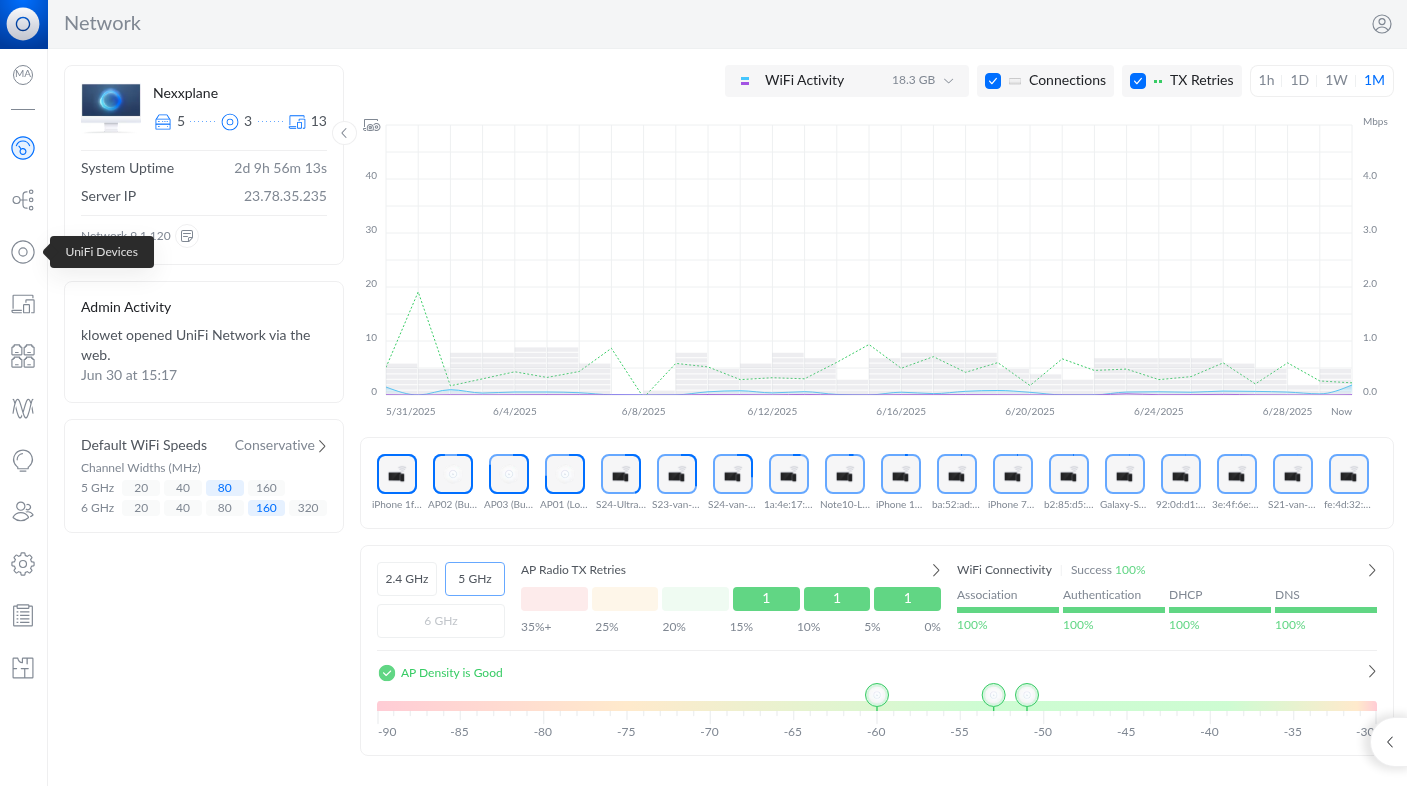Screen dimensions: 1407x786
Task: Open the System Log sidebar icon
Action: 23,616
